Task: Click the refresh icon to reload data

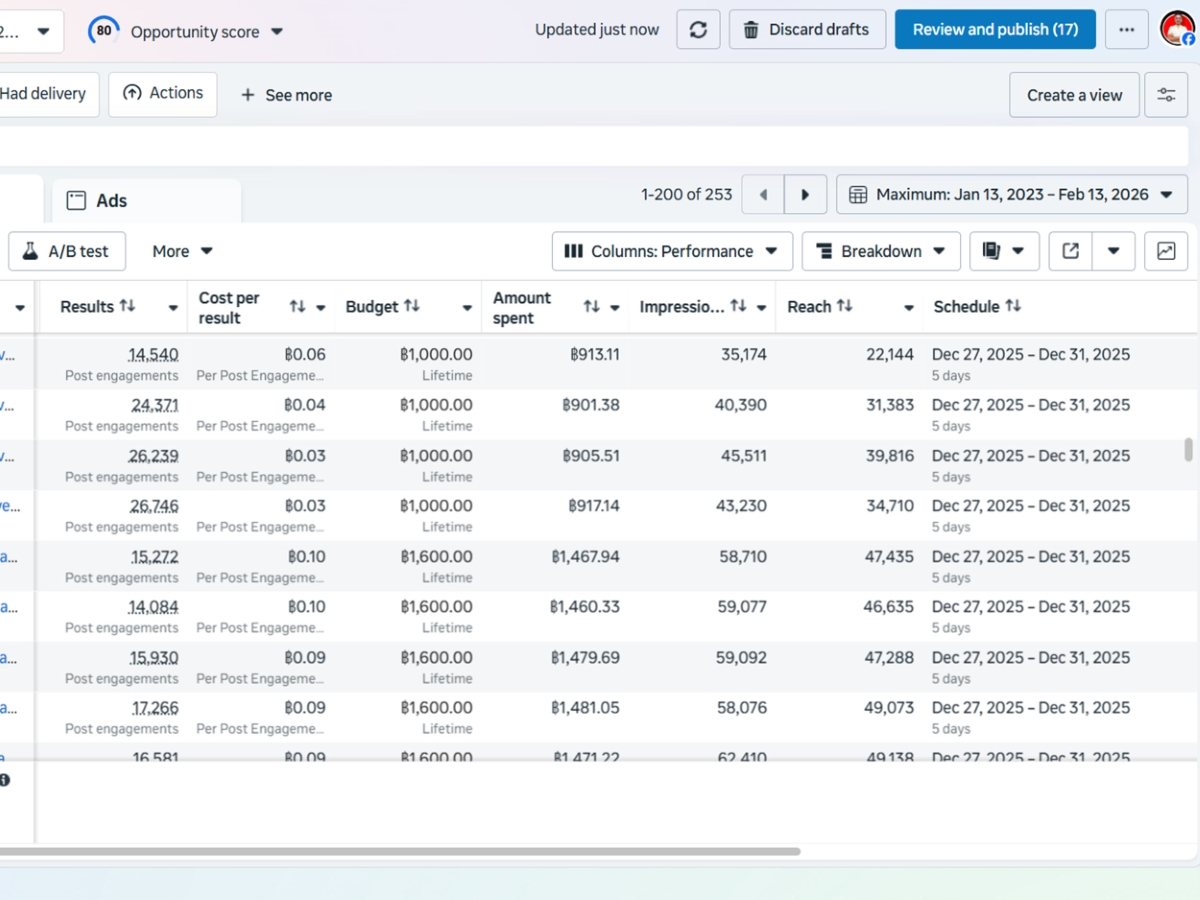Action: coord(698,29)
